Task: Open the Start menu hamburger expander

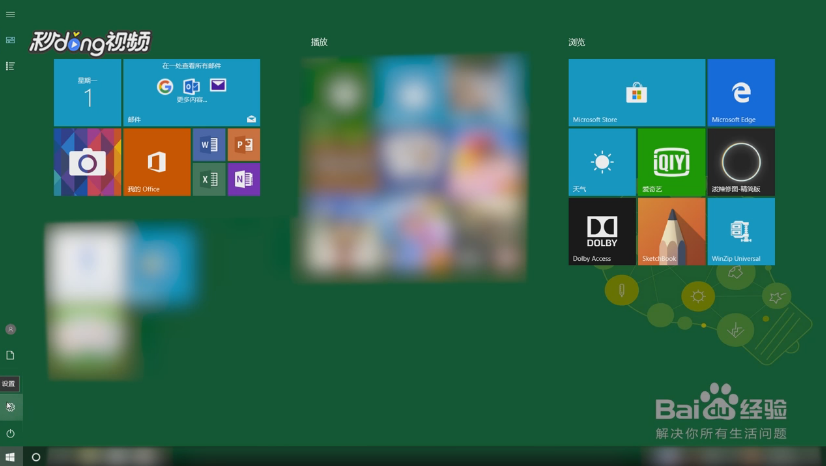Action: point(10,14)
